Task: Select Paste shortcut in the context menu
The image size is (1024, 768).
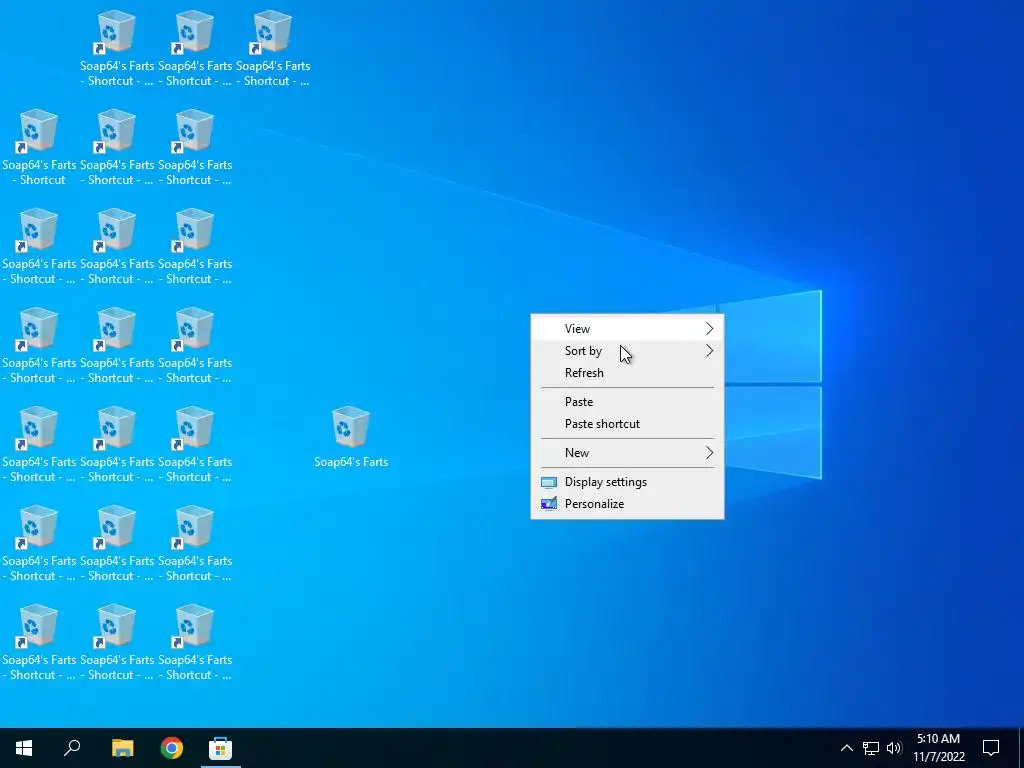Action: [x=627, y=424]
